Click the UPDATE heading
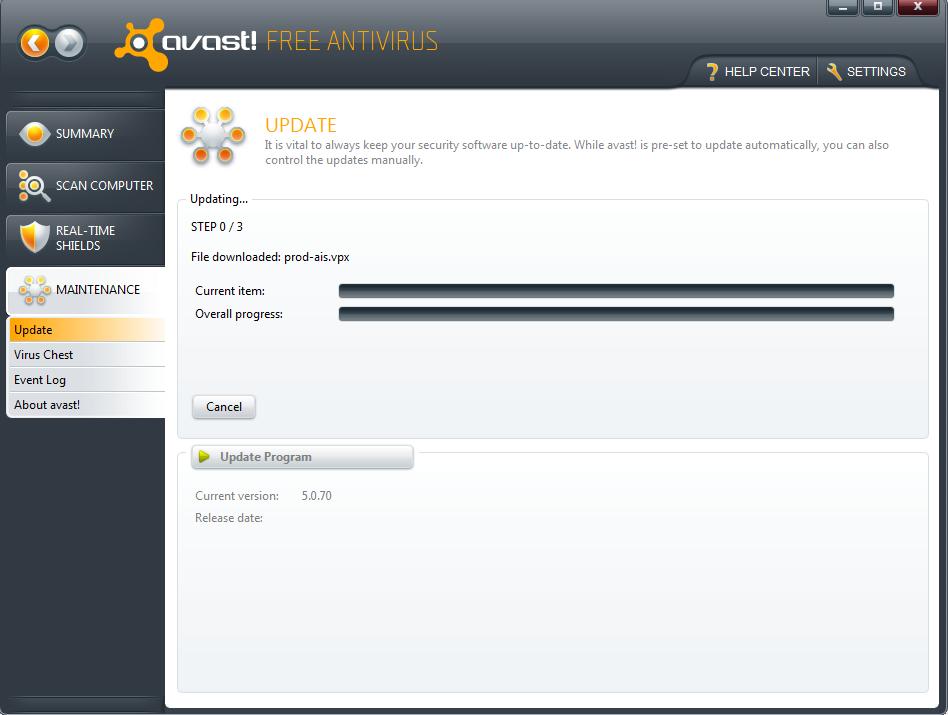948x715 pixels. pyautogui.click(x=300, y=125)
